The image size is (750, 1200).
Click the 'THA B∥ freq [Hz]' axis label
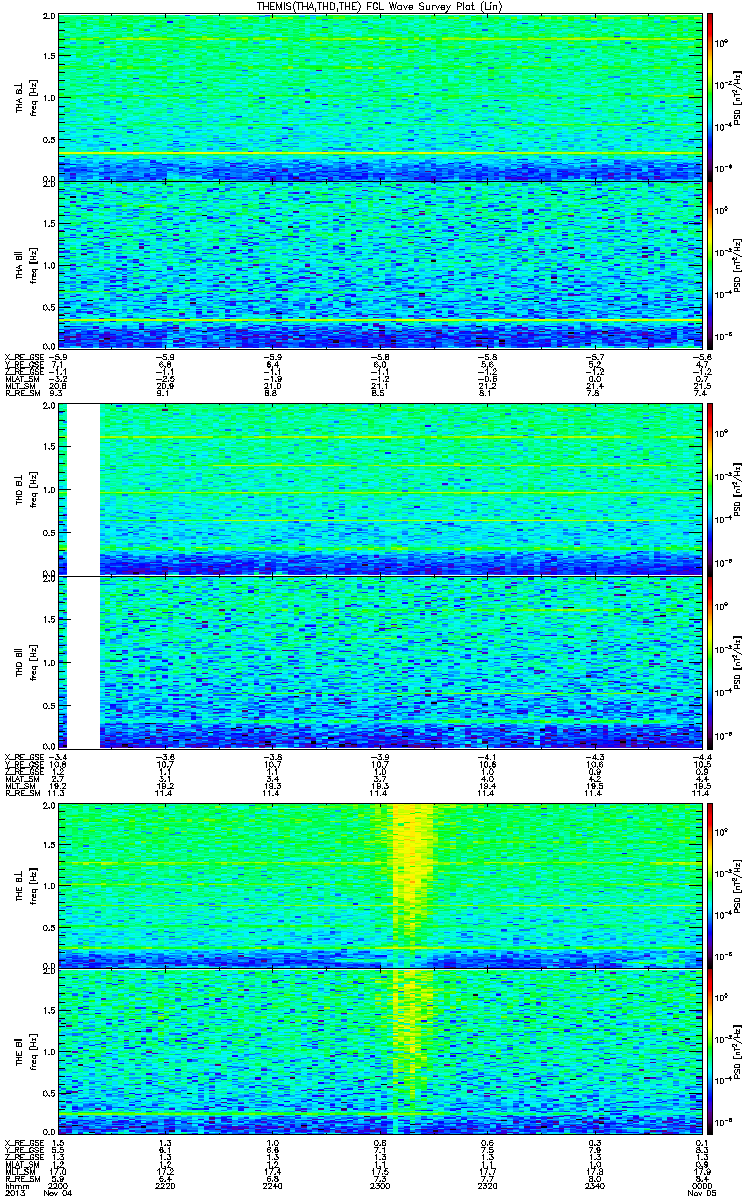click(x=25, y=264)
